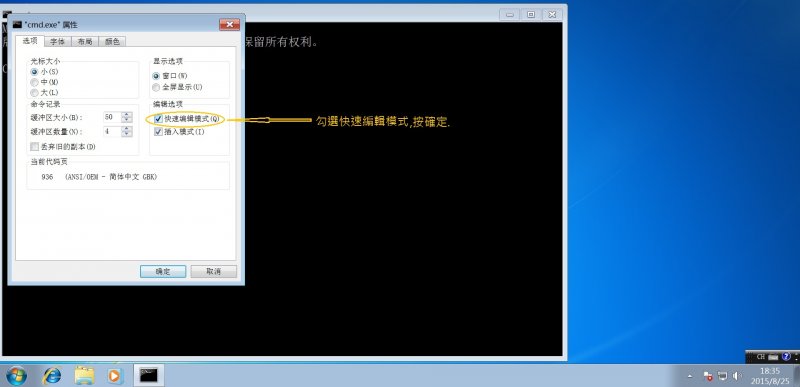This screenshot has height=387, width=800.
Task: Click the buffer count field showing 4
Action: (112, 132)
